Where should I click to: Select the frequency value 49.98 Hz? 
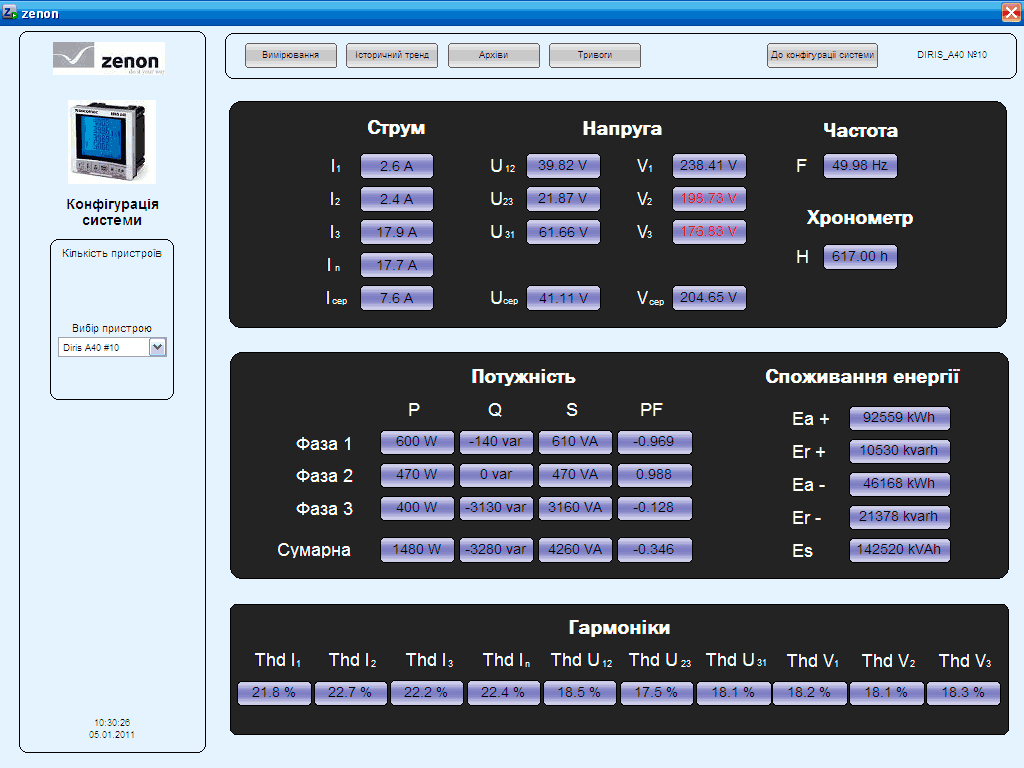860,166
